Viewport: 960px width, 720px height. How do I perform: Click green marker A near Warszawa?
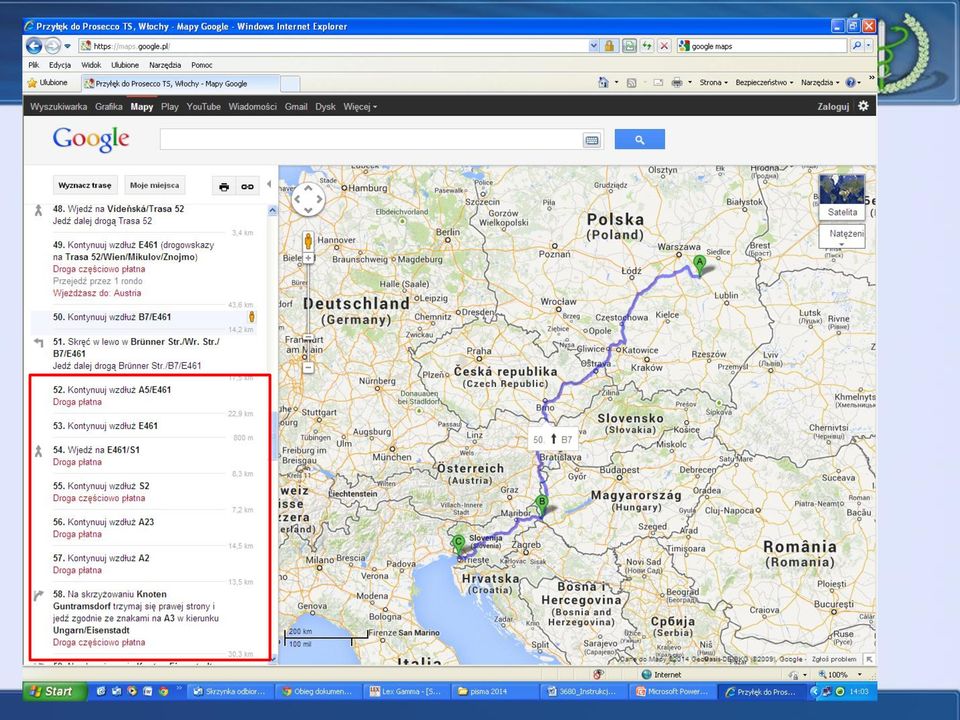coord(699,265)
